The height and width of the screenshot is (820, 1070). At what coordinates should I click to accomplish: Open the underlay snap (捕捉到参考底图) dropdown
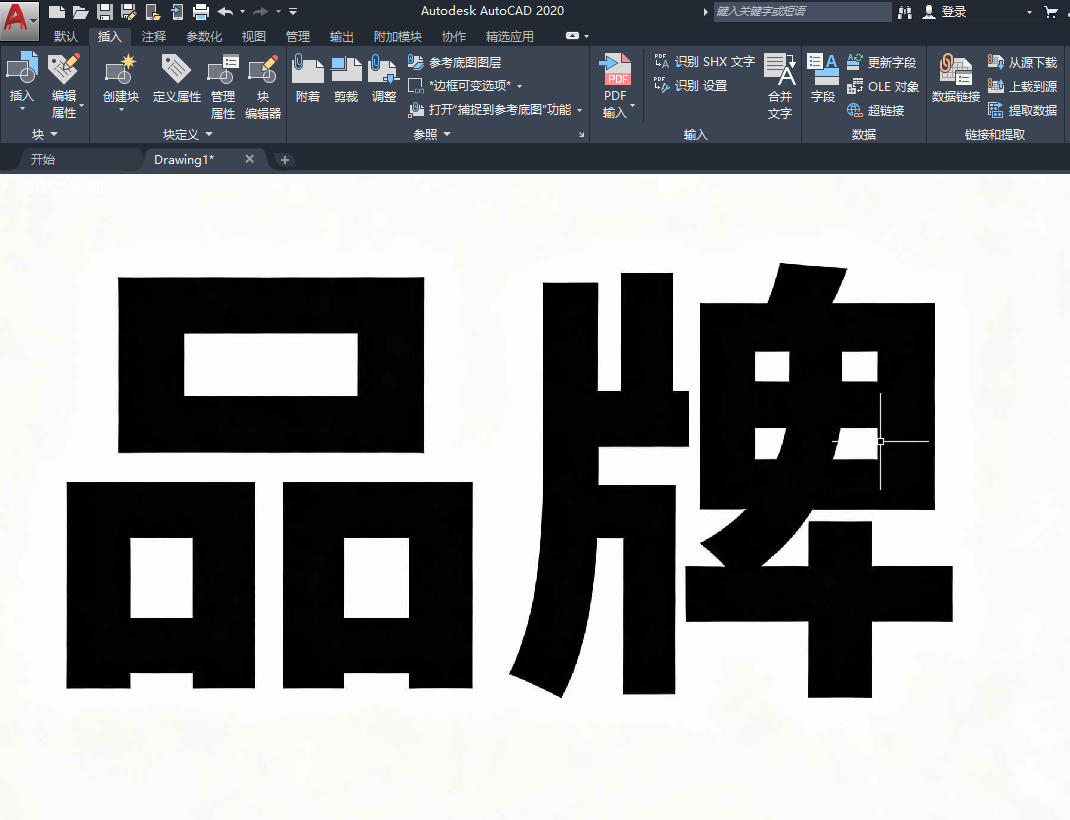[580, 110]
